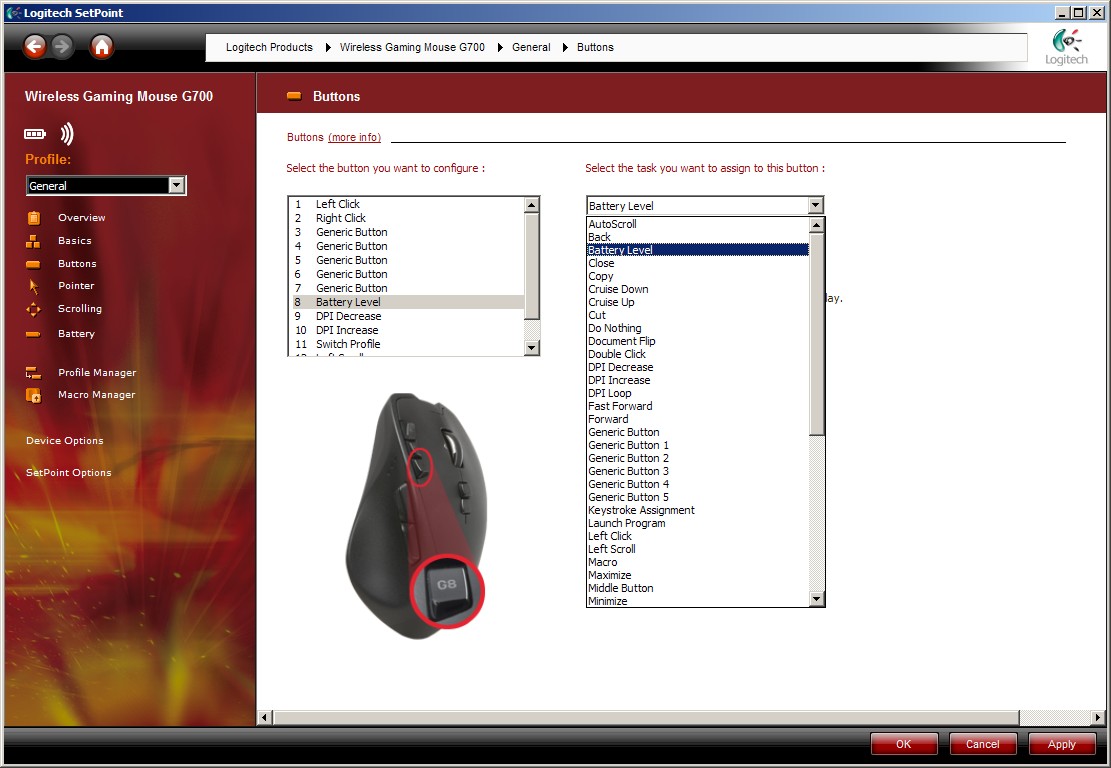
Task: Select Switch Profile button entry
Action: (348, 344)
